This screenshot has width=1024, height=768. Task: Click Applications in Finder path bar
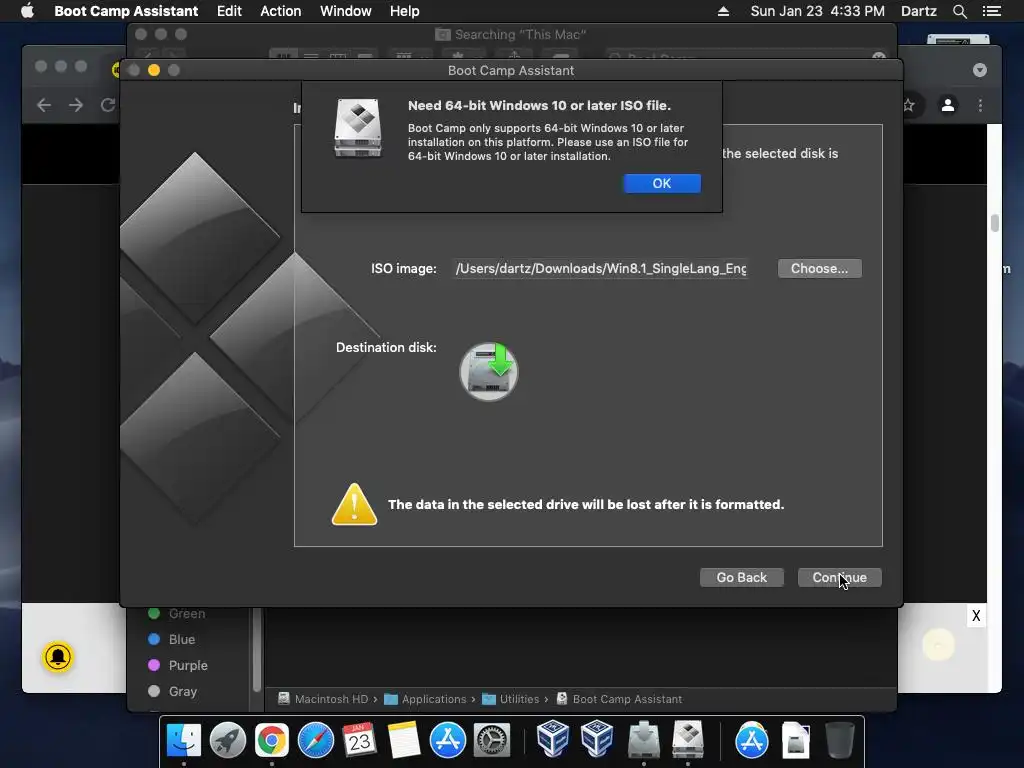click(x=425, y=699)
